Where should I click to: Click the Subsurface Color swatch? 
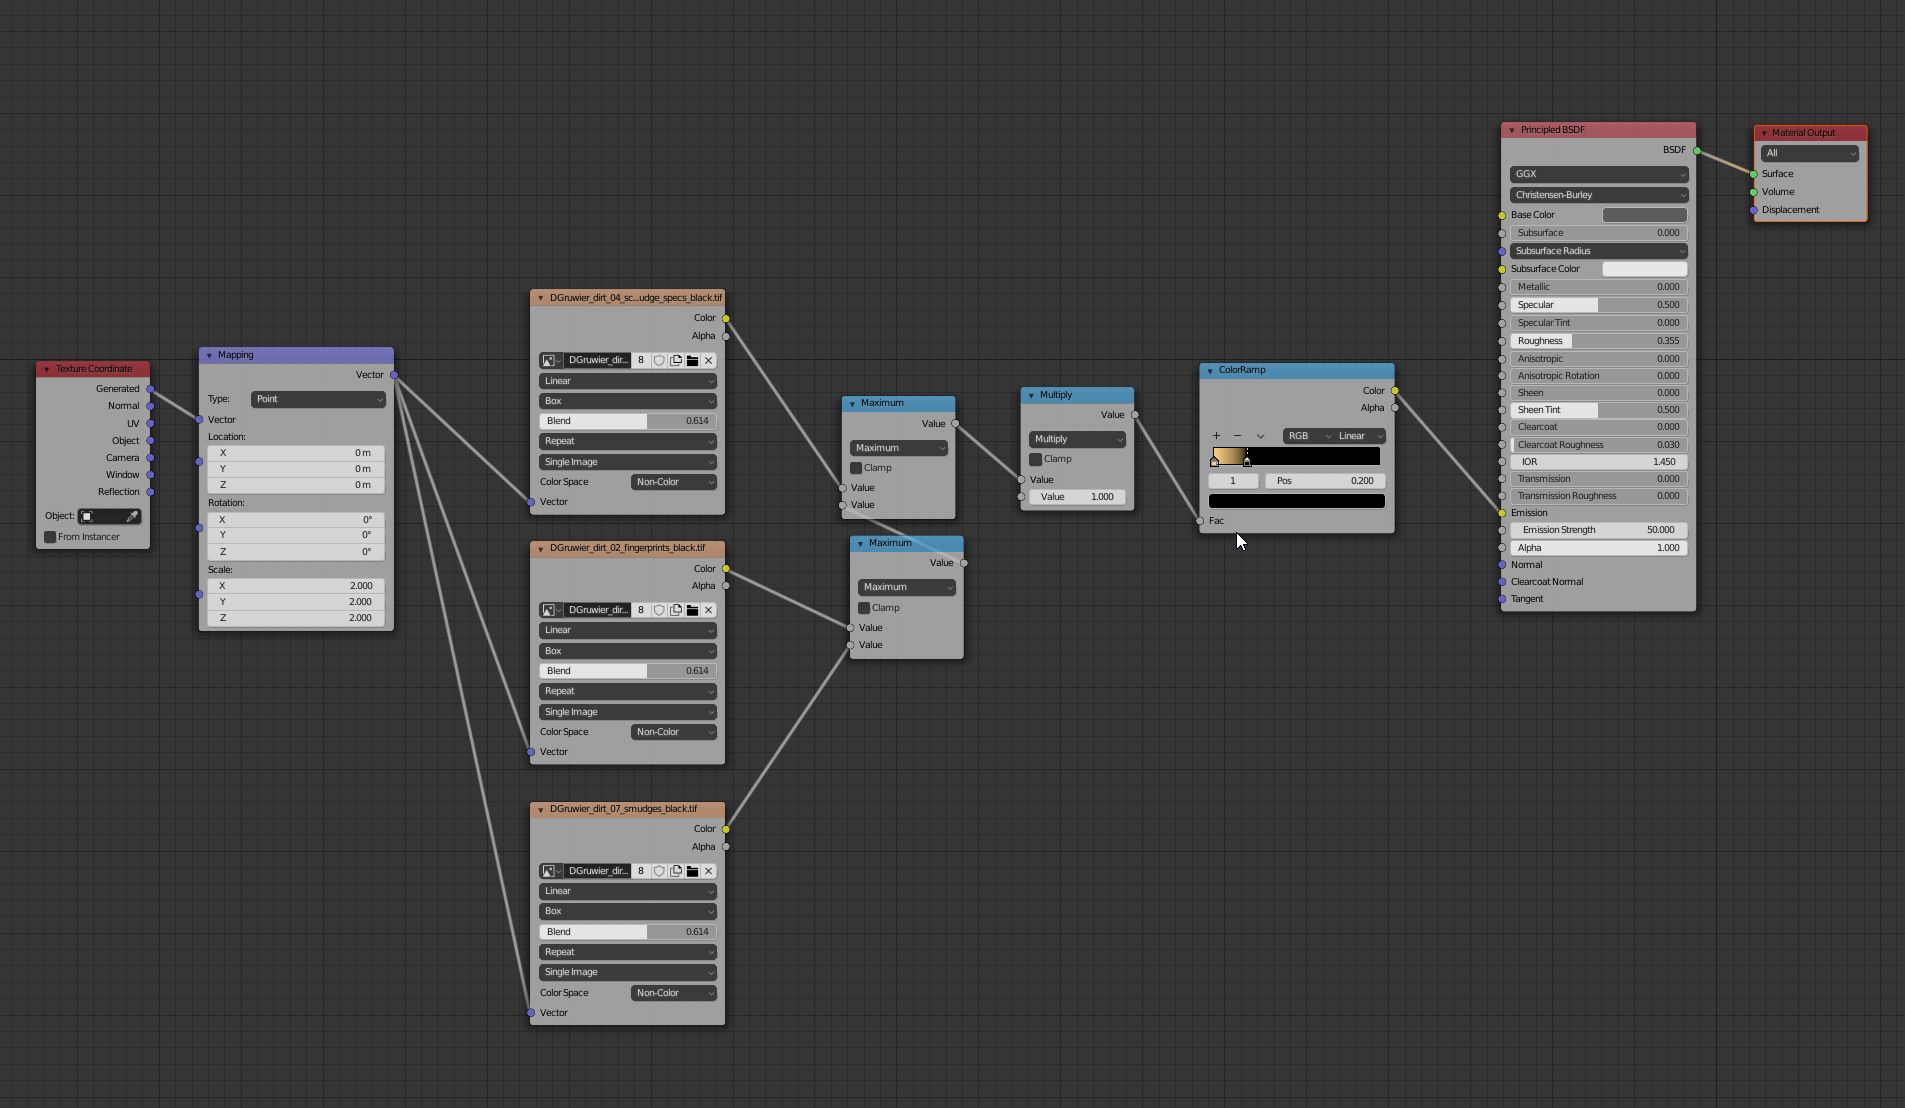1644,269
